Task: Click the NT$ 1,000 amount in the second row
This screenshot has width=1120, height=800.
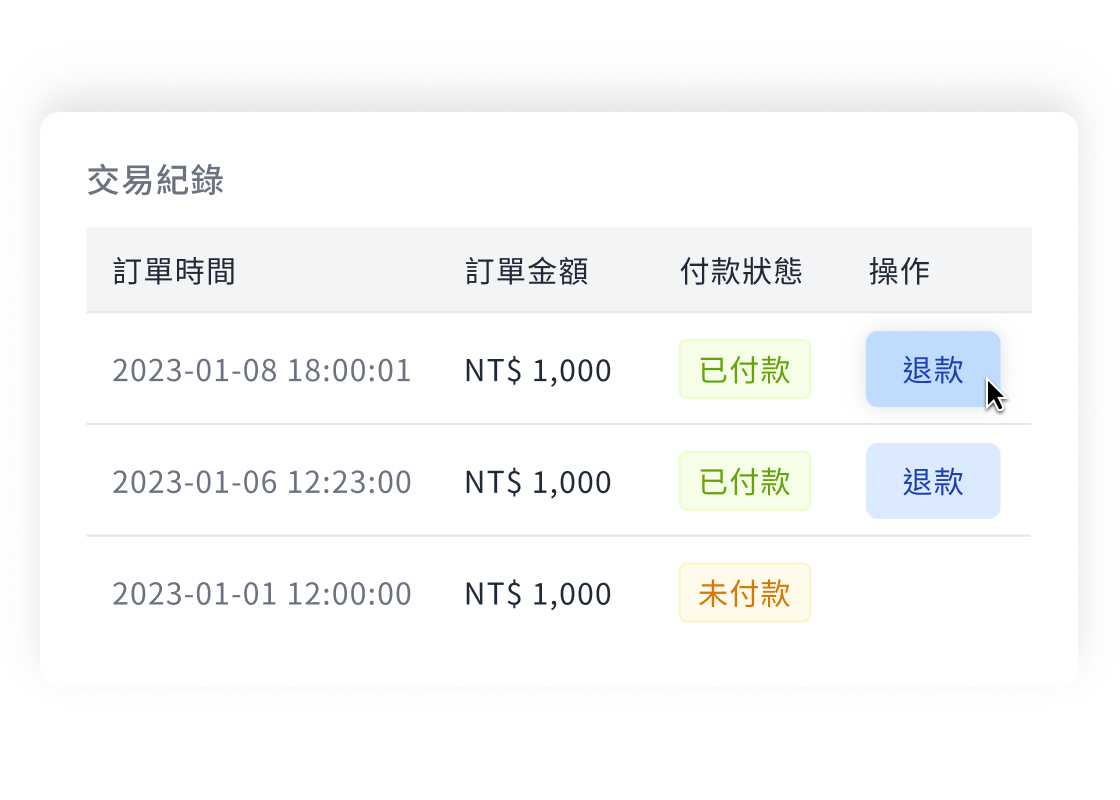Action: click(538, 483)
